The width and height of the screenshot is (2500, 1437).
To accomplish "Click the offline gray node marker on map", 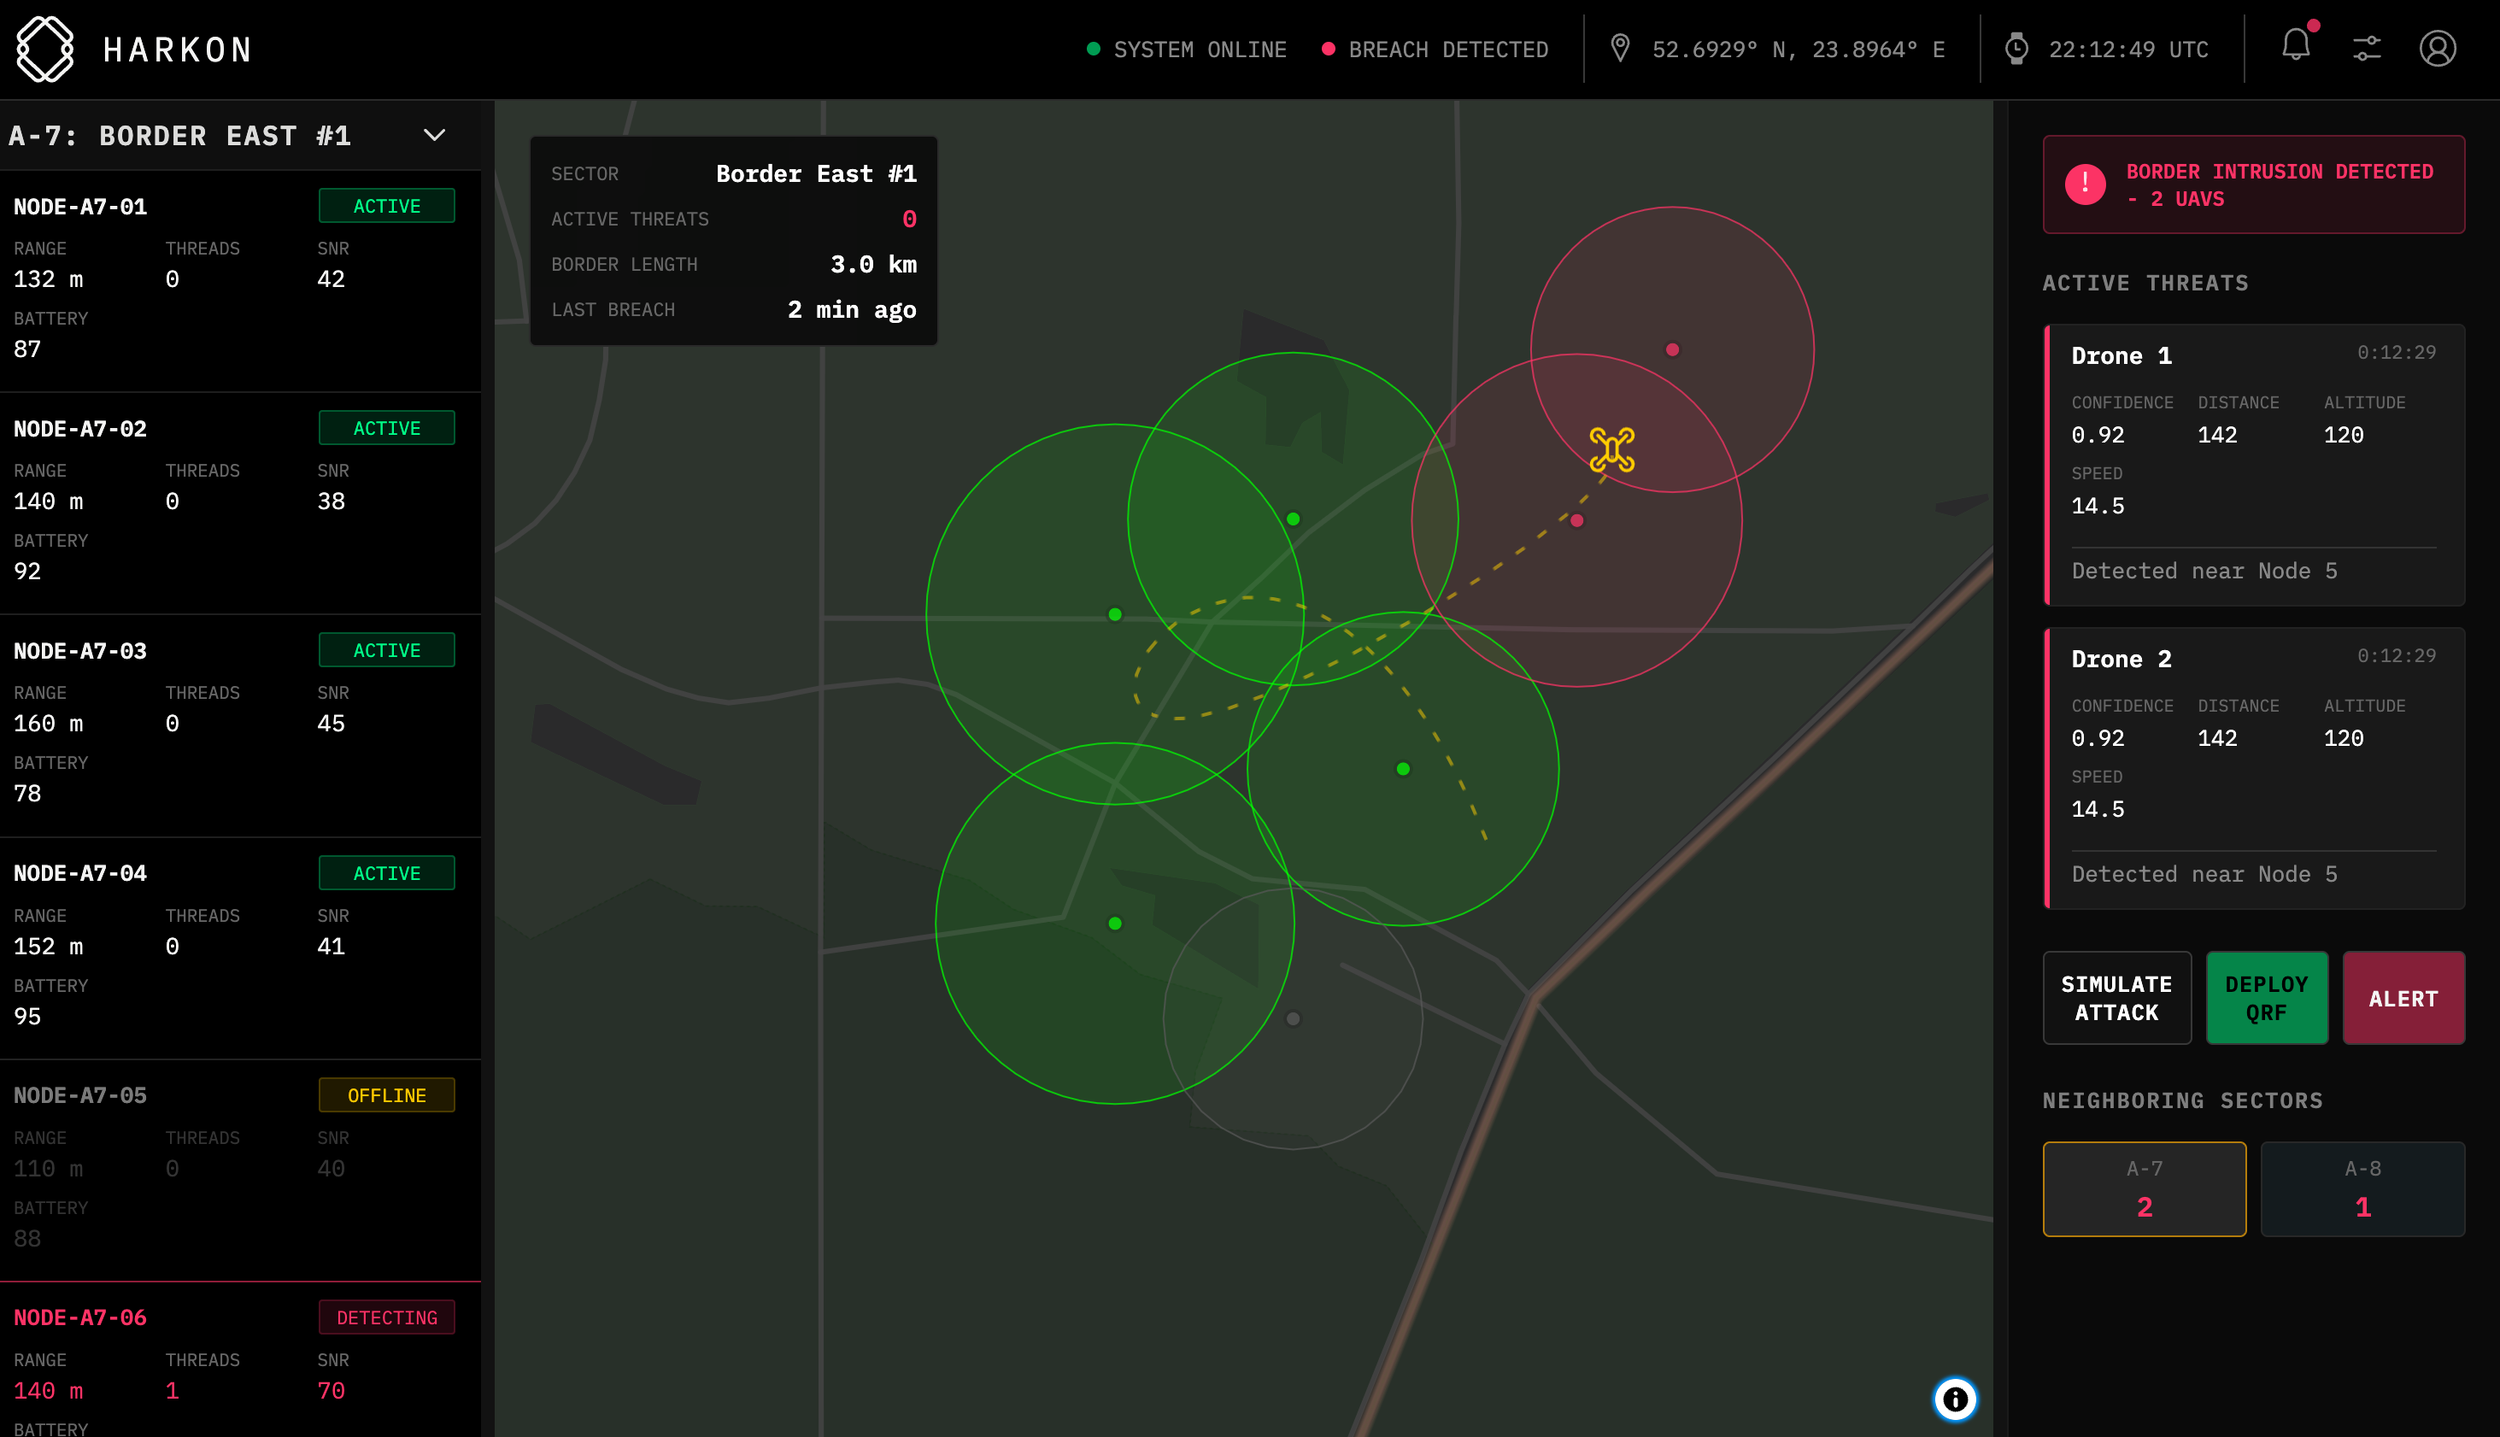I will (x=1293, y=1018).
